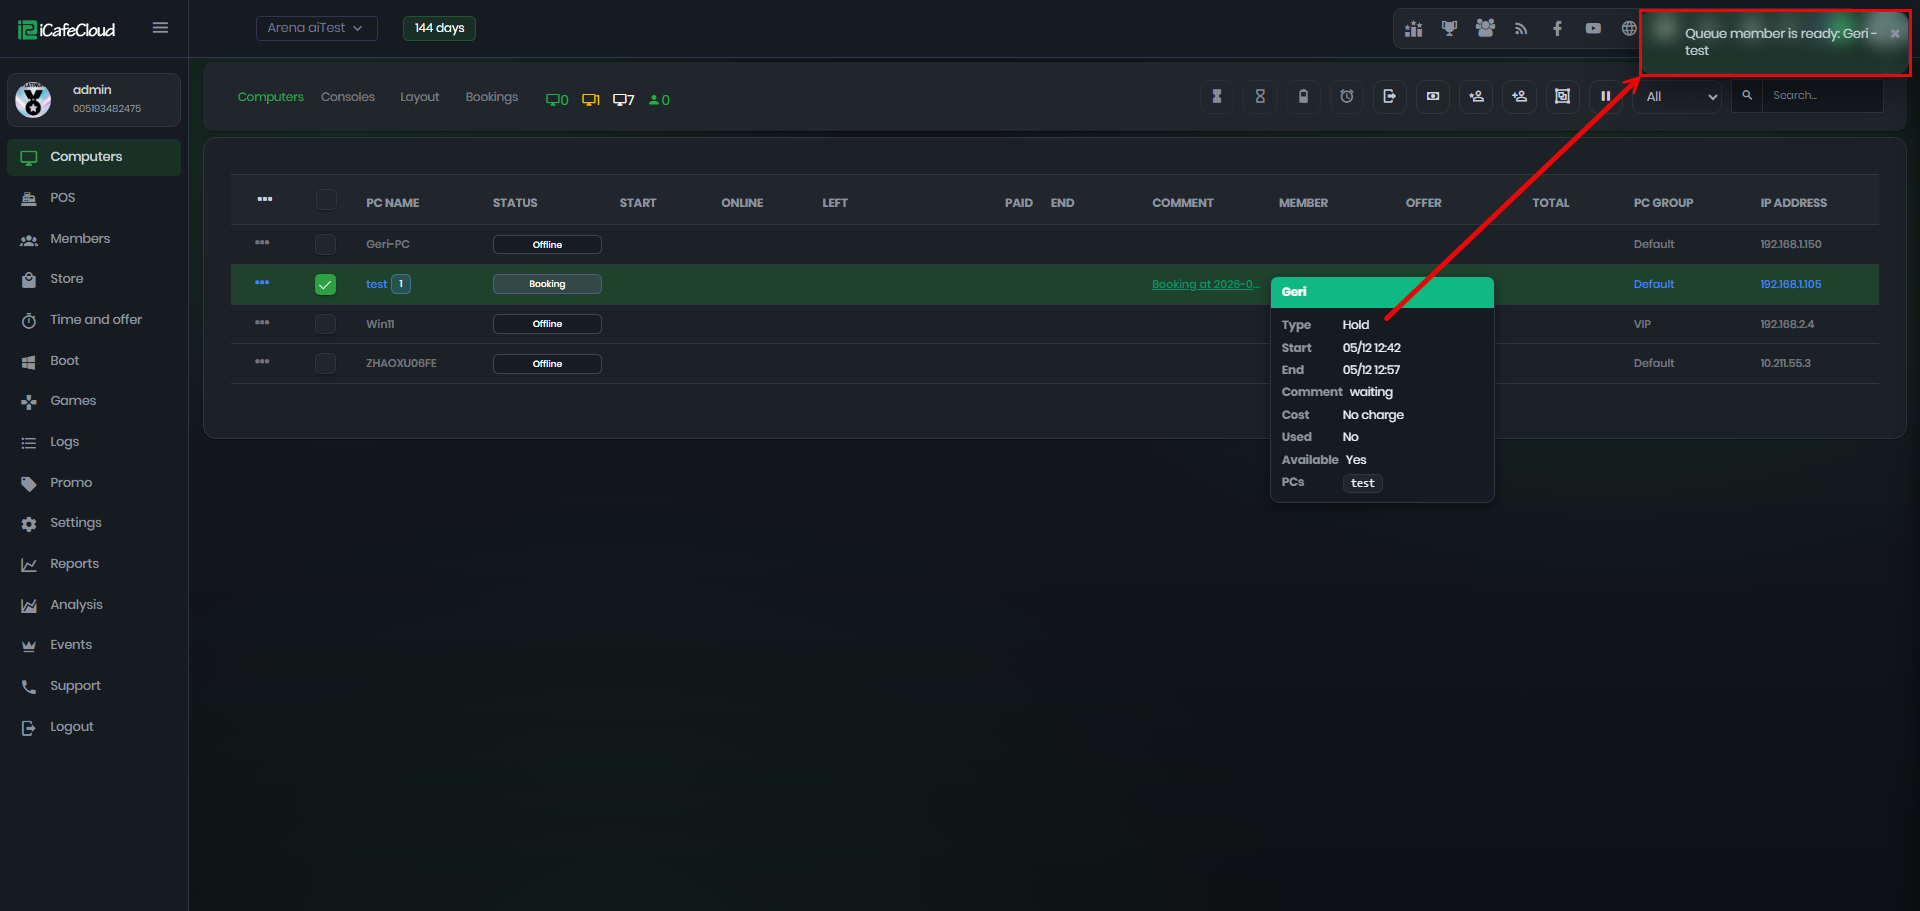Open Time and offer sidebar item
Image resolution: width=1920 pixels, height=911 pixels.
[x=94, y=320]
